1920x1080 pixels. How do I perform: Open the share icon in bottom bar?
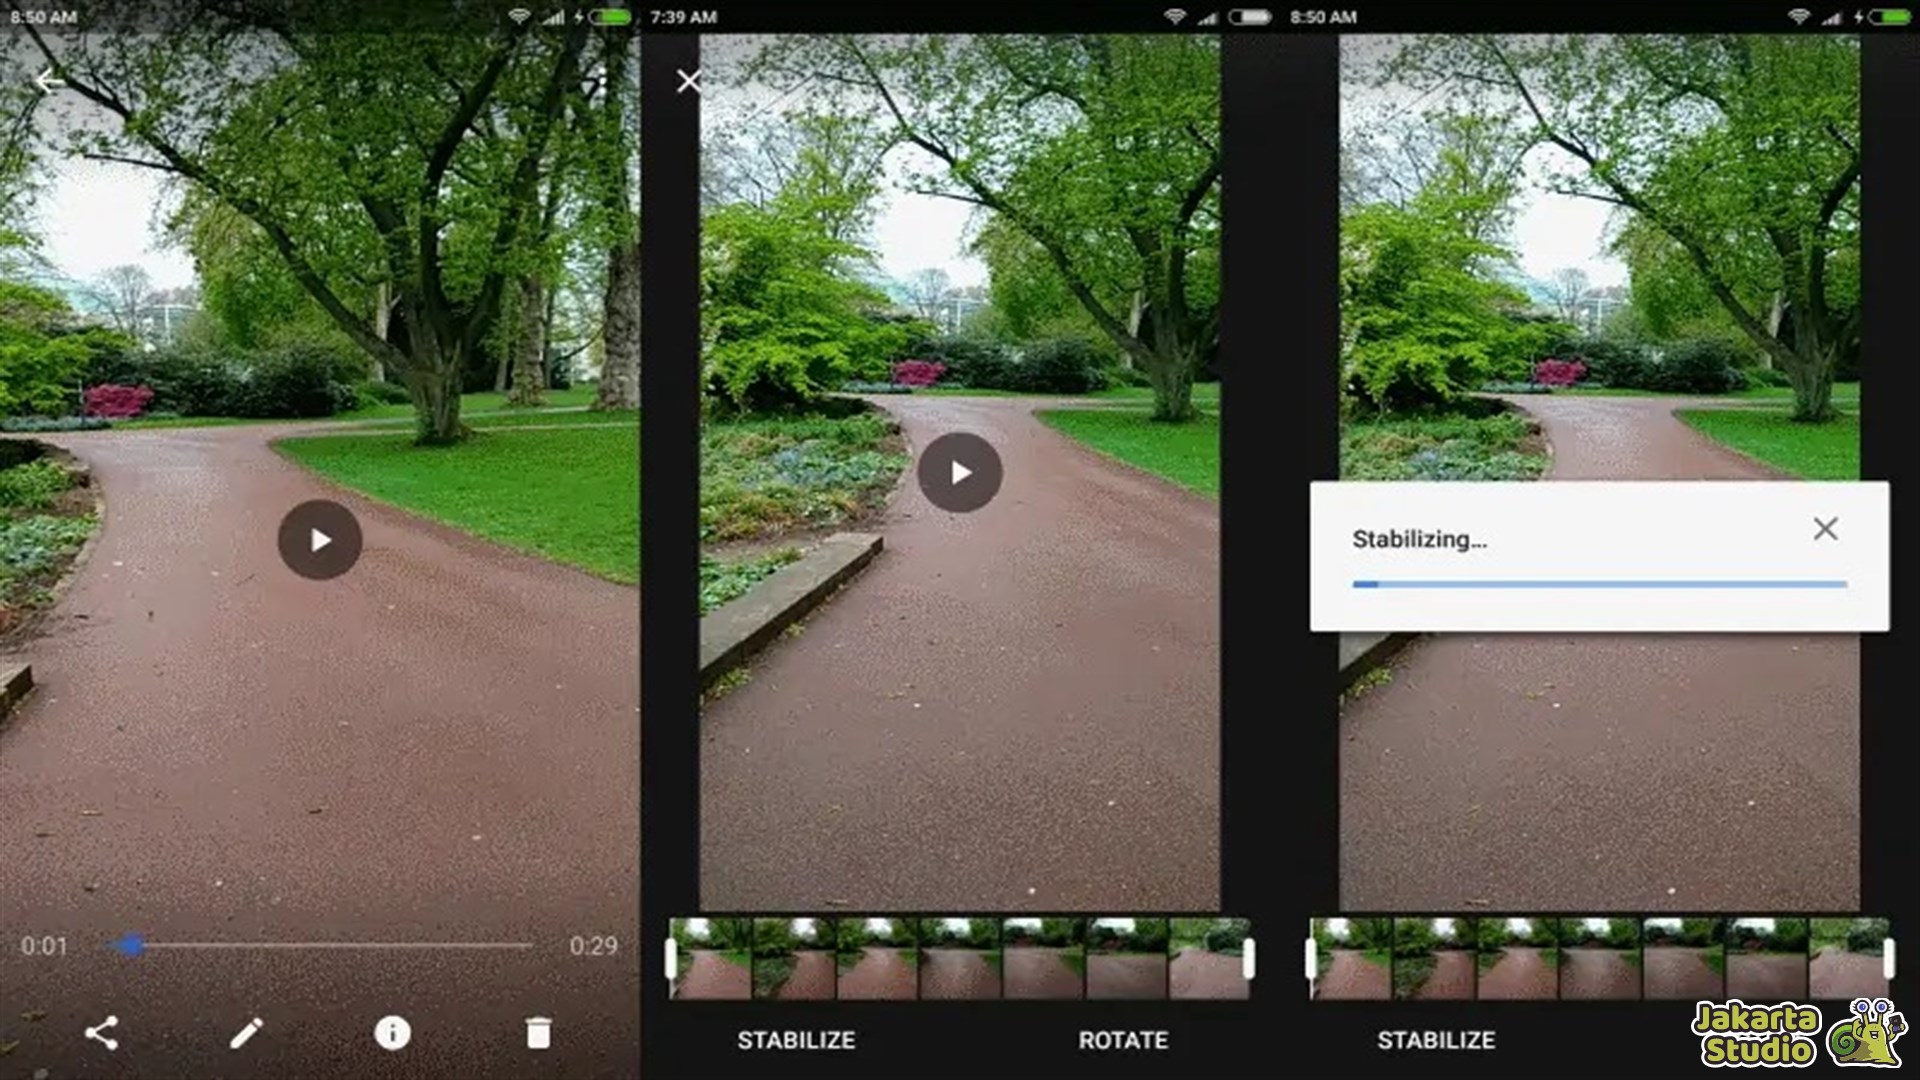coord(101,1033)
